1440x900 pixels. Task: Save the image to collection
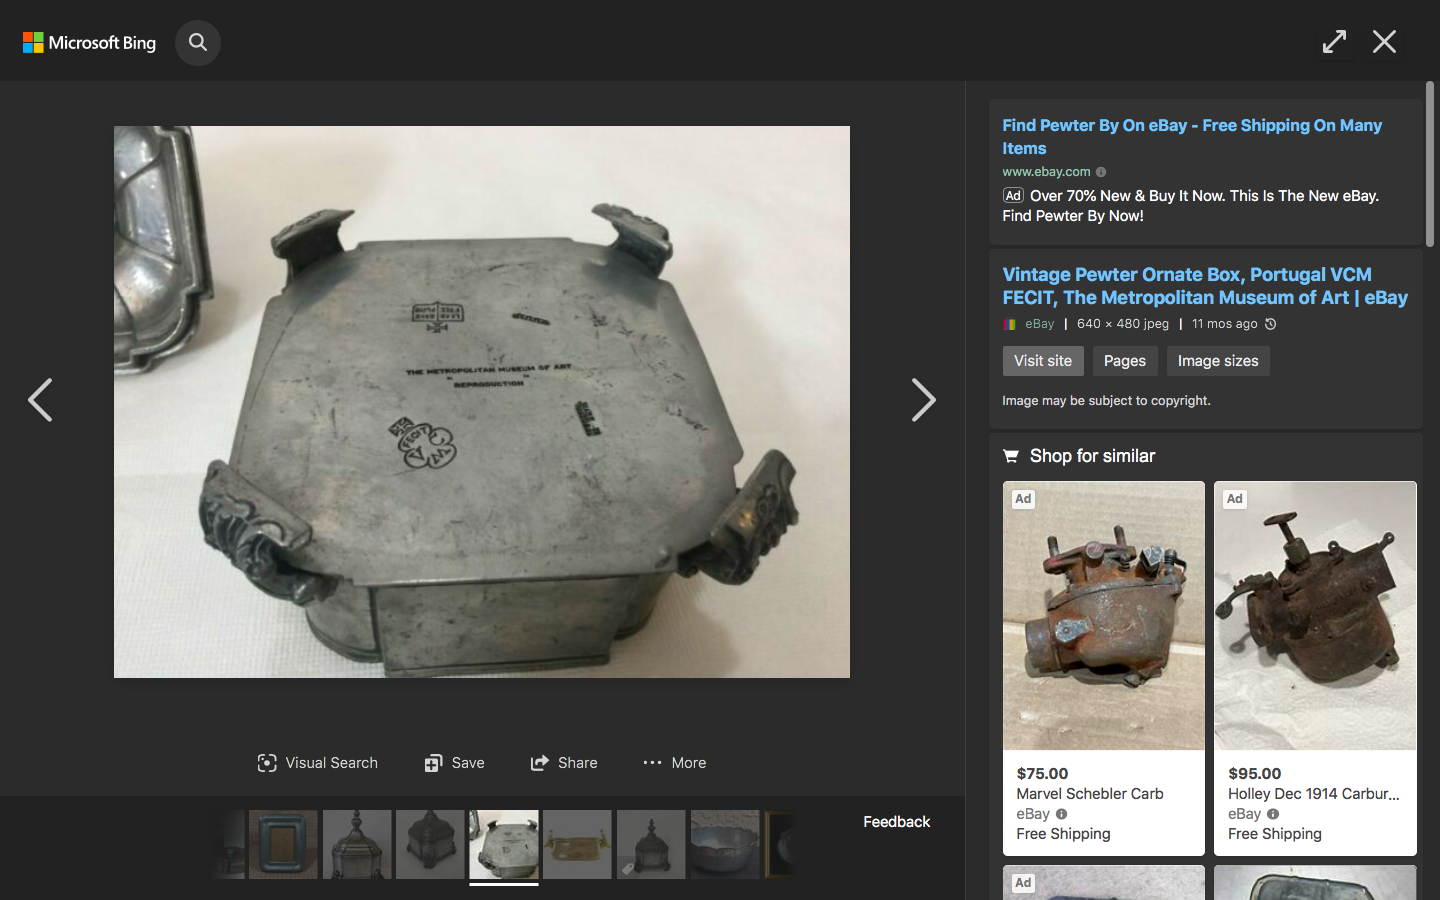point(454,763)
